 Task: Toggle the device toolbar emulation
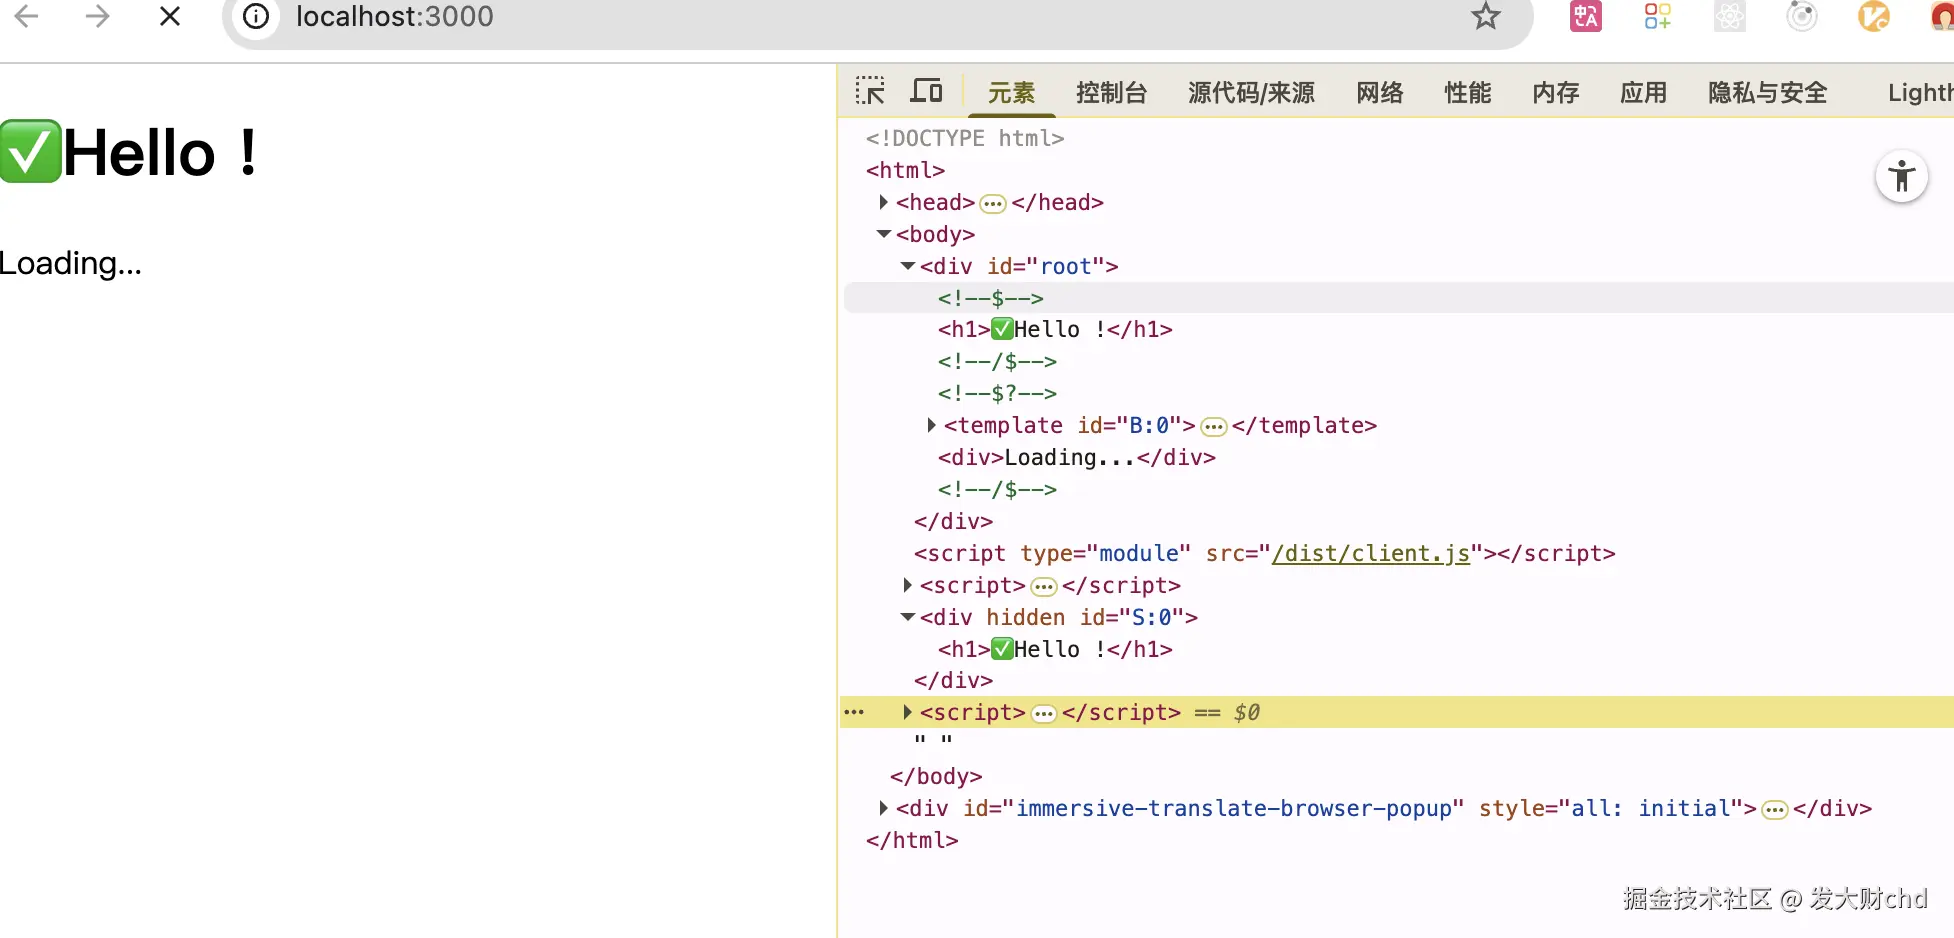click(x=926, y=91)
